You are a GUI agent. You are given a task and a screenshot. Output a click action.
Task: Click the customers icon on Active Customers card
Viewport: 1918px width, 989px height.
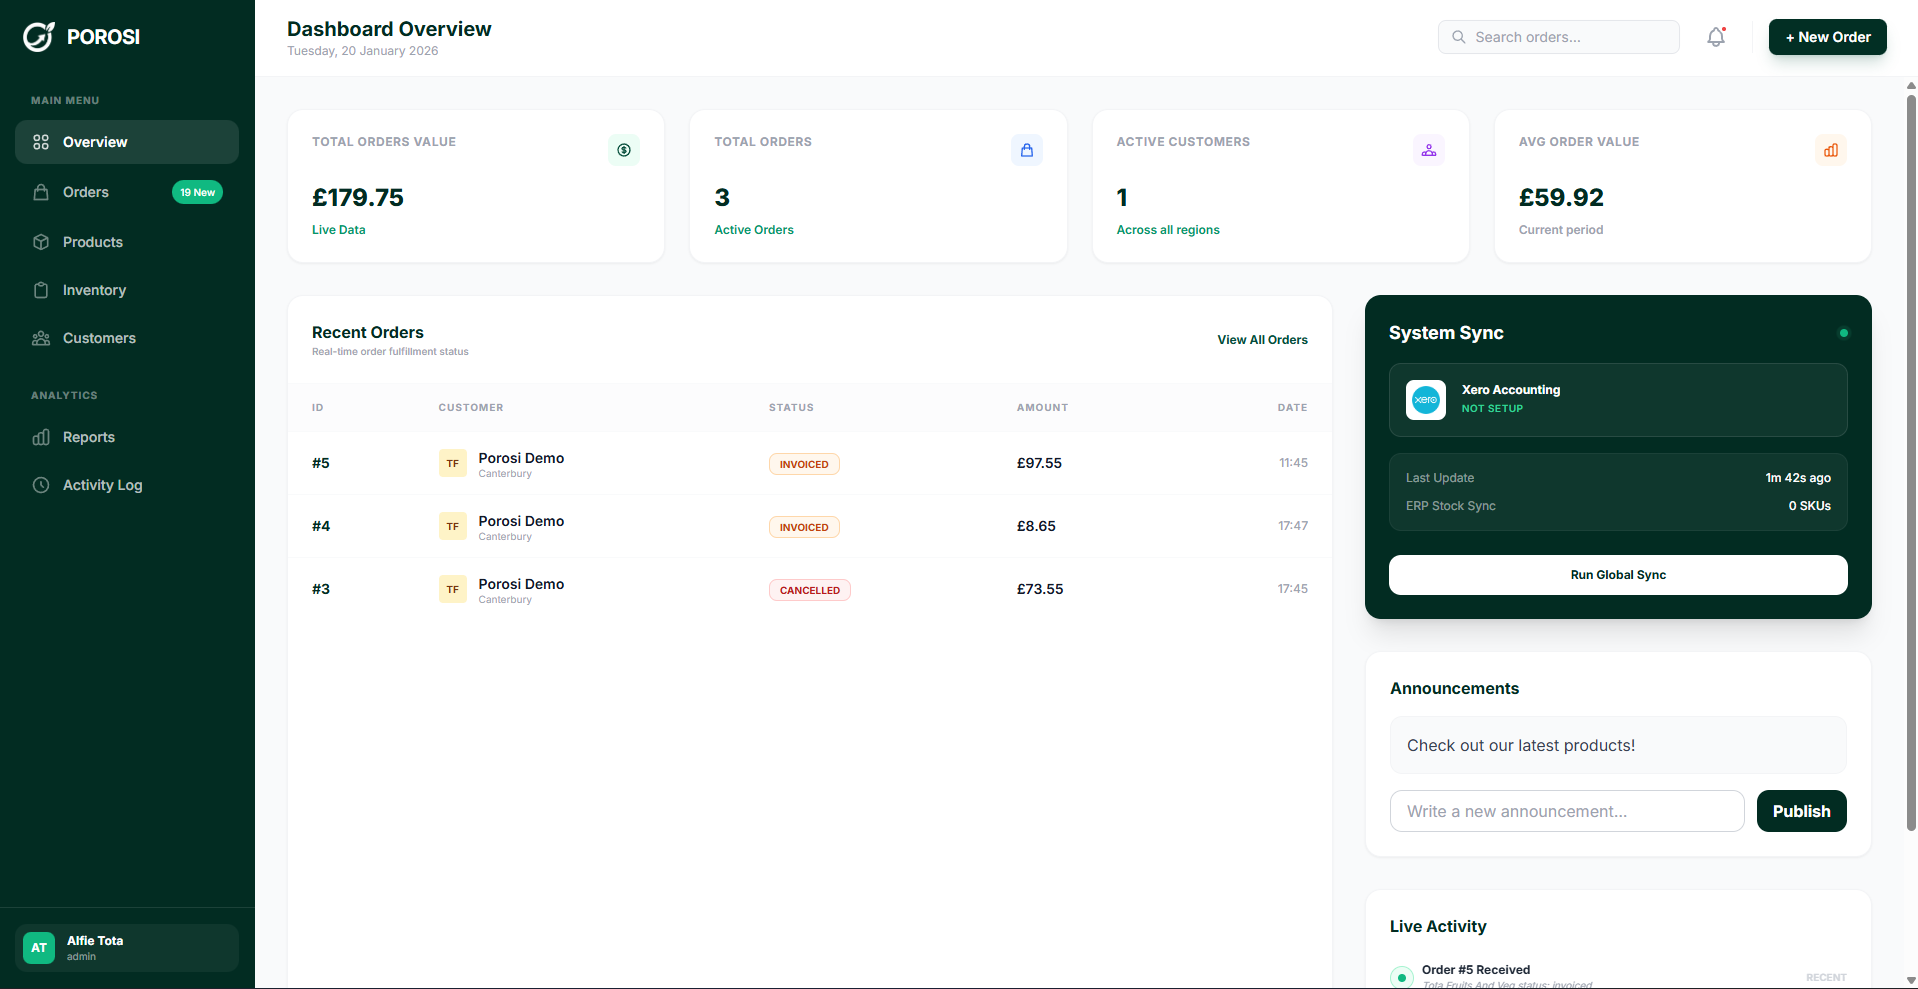tap(1429, 150)
